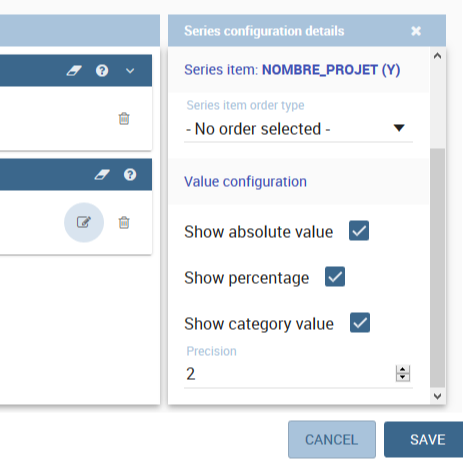Delete lower series item with trash icon
Viewport: 473px width, 459px height.
[x=124, y=222]
